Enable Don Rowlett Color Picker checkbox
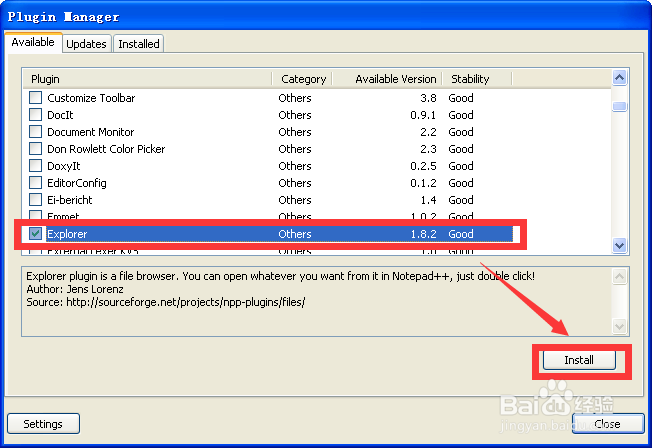 pos(35,149)
